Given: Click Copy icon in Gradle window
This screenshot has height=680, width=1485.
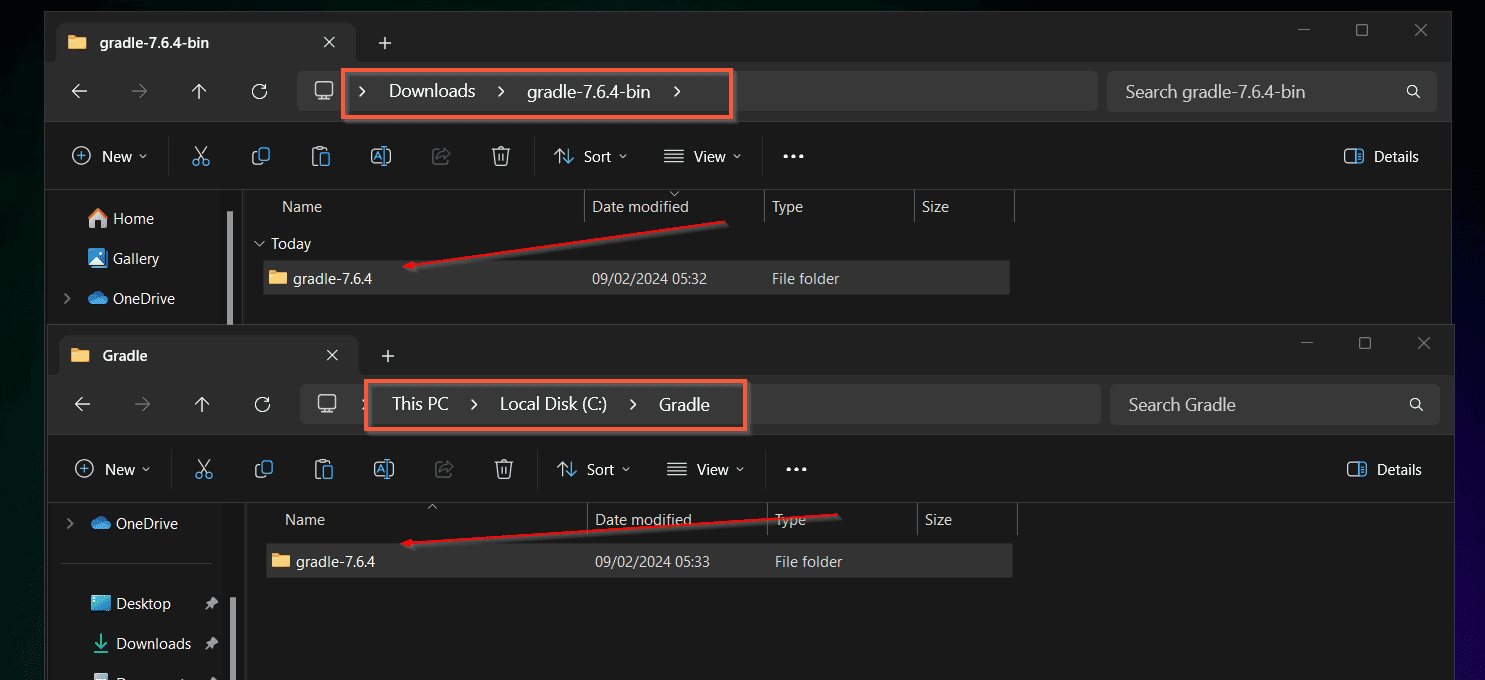Looking at the screenshot, I should point(264,469).
